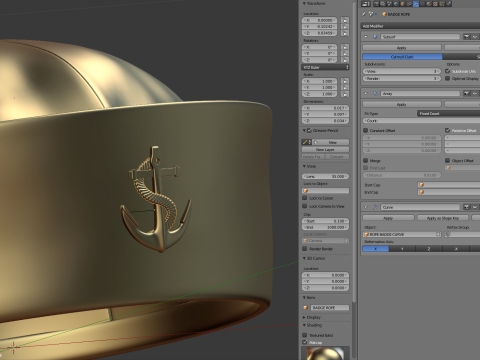Image resolution: width=480 pixels, height=360 pixels.
Task: Open the Physics properties tab icon
Action: [448, 4]
